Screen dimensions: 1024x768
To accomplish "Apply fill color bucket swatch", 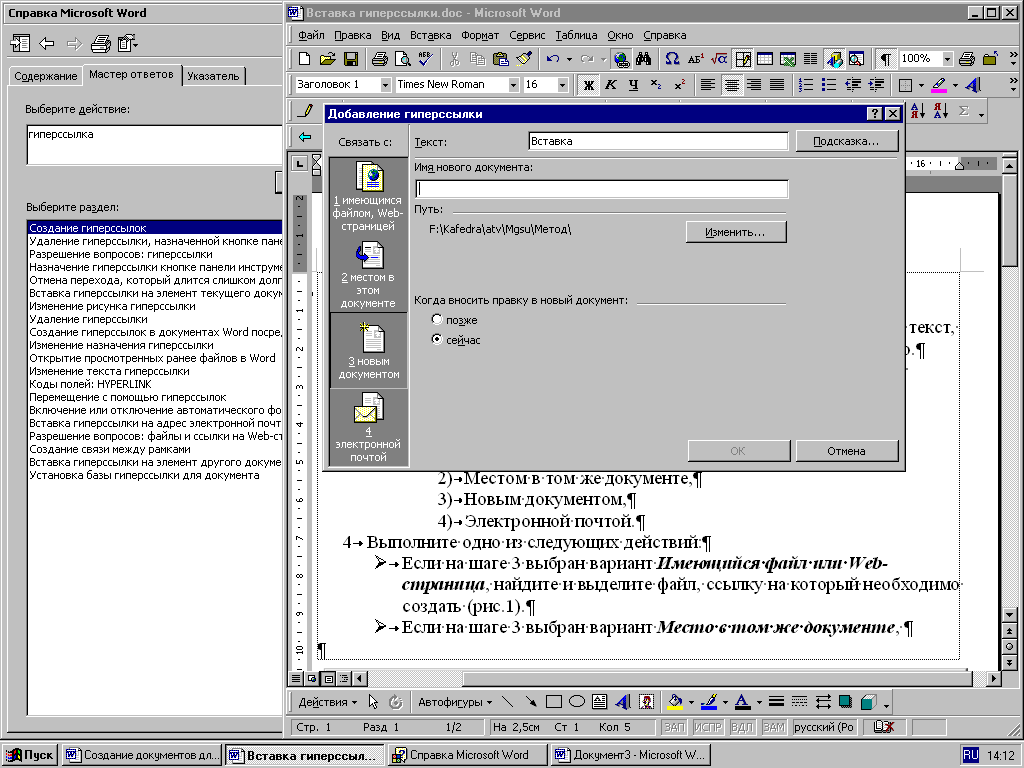I will [675, 702].
